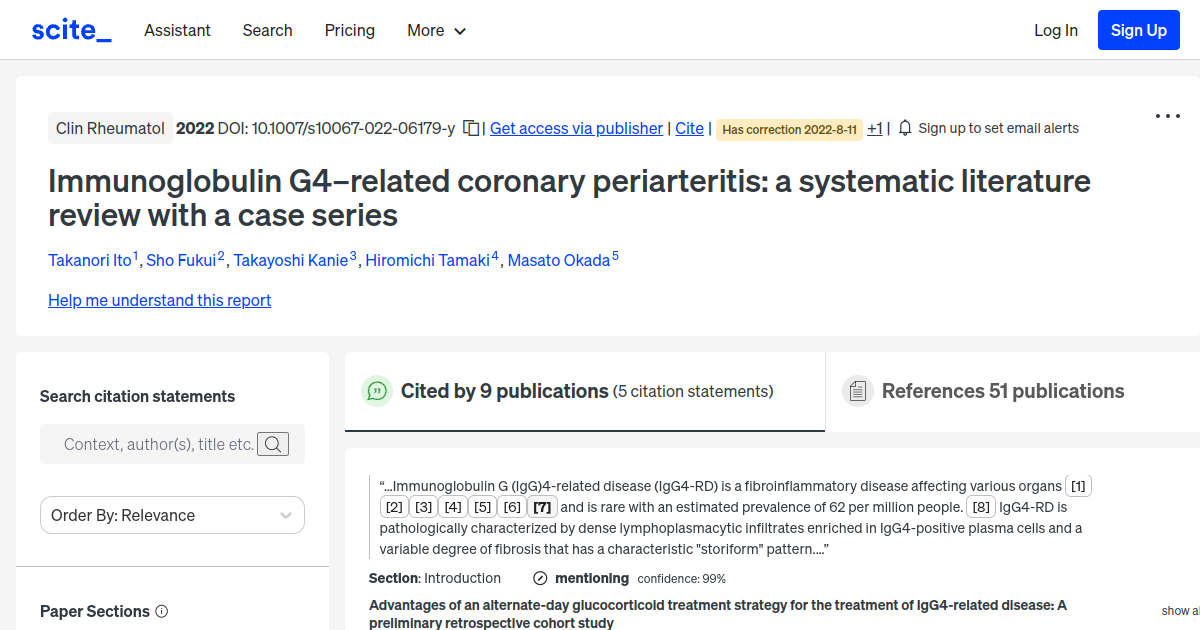Click the Paper Sections info icon
This screenshot has height=630, width=1200.
162,611
